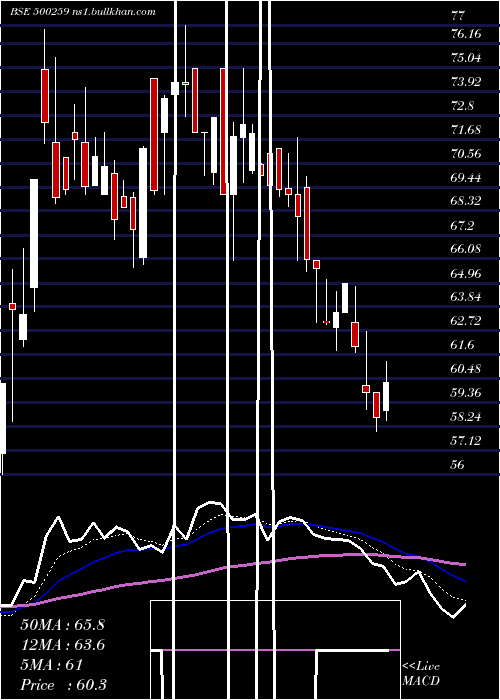Click the 64.96 axis label
Image resolution: width=500 pixels, height=700 pixels.
click(x=466, y=273)
